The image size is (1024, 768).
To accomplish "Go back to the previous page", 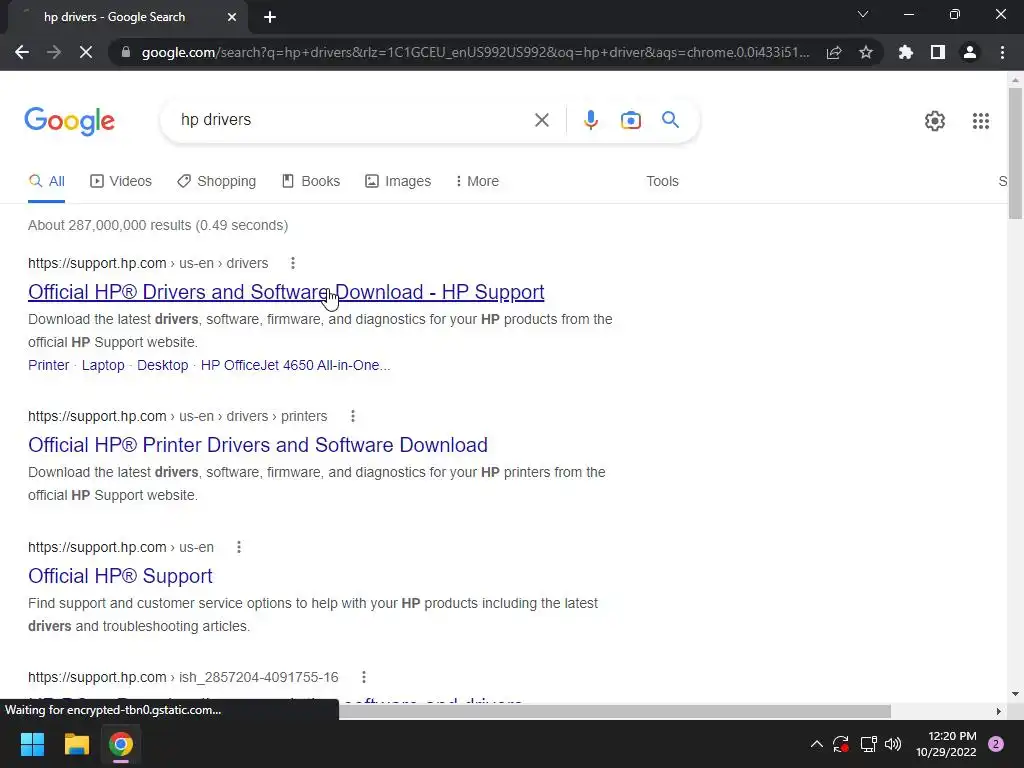I will coord(22,52).
